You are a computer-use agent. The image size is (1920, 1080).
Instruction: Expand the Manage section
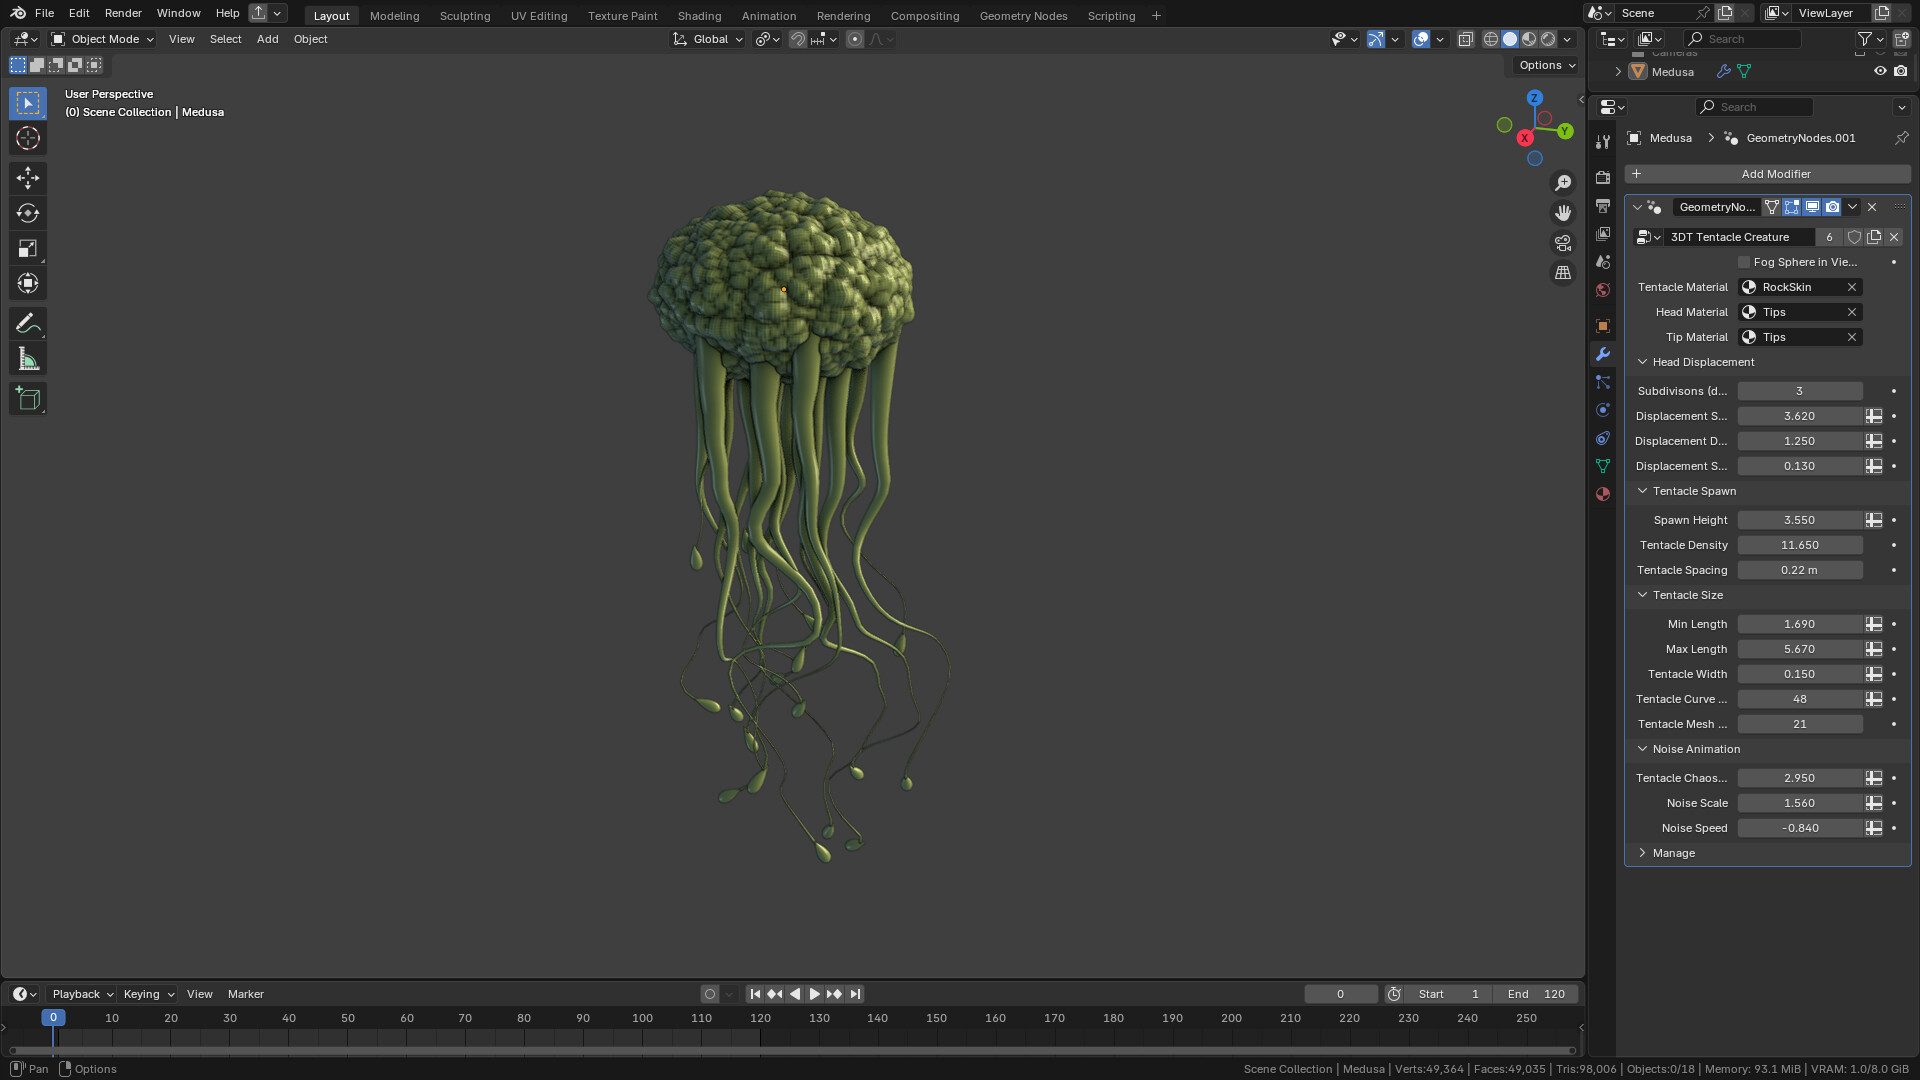pyautogui.click(x=1643, y=853)
